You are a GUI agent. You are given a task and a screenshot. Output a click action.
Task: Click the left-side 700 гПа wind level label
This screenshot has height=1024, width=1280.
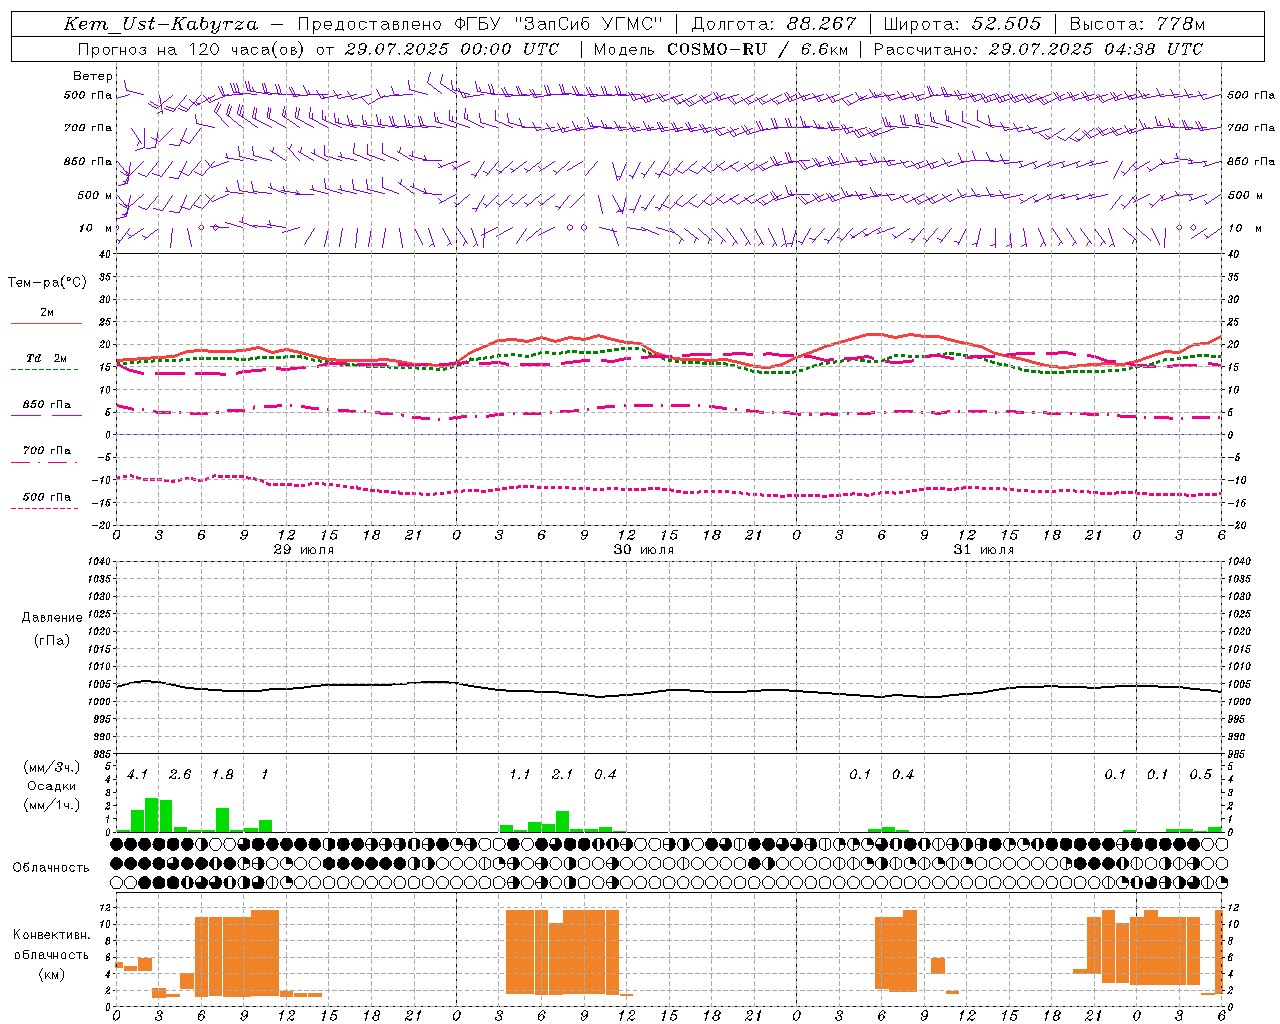pos(88,128)
